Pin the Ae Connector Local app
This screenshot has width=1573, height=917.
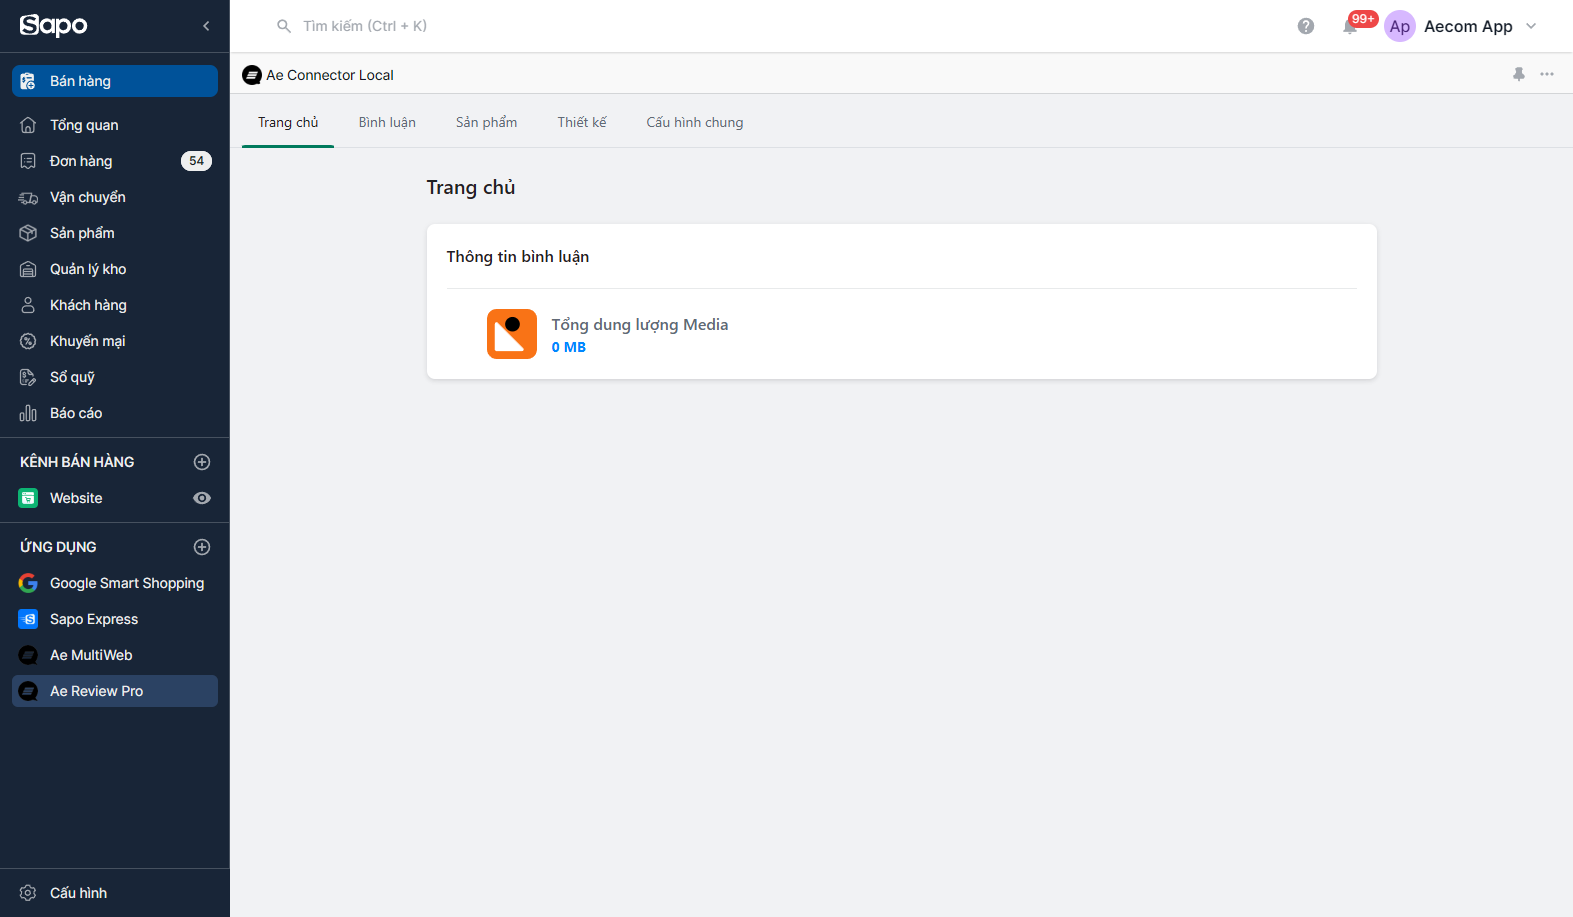point(1518,74)
